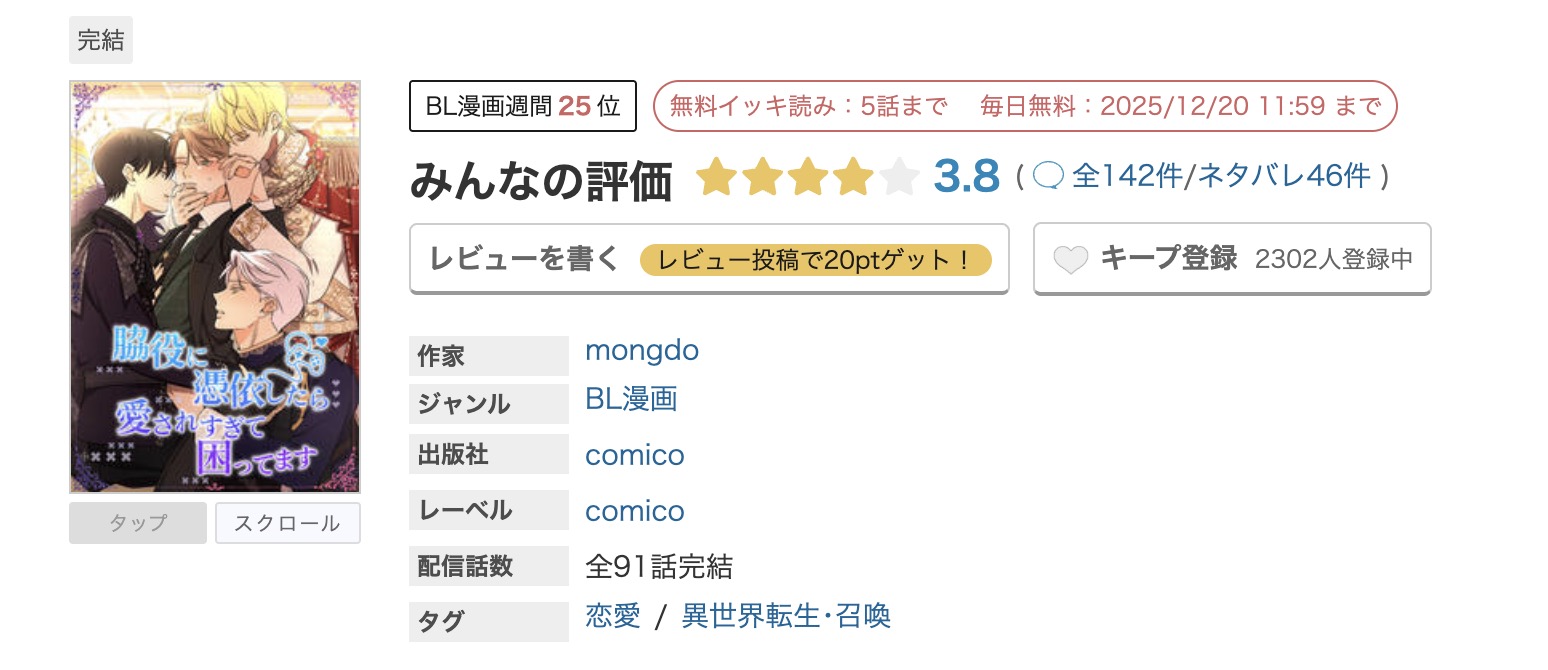
Task: Switch to タップ reading mode
Action: click(x=137, y=523)
